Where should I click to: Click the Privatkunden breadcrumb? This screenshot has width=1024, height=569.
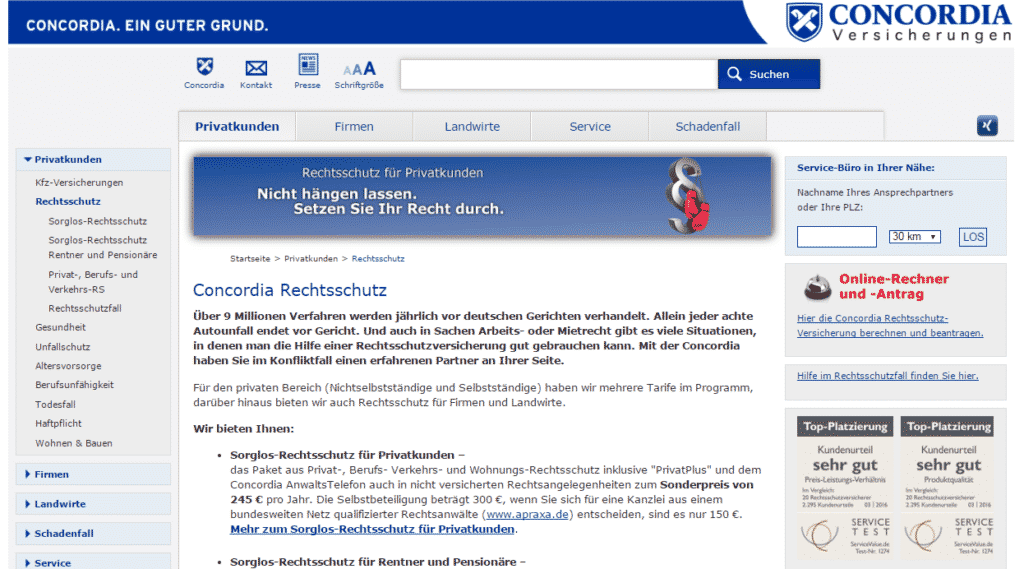click(x=311, y=259)
